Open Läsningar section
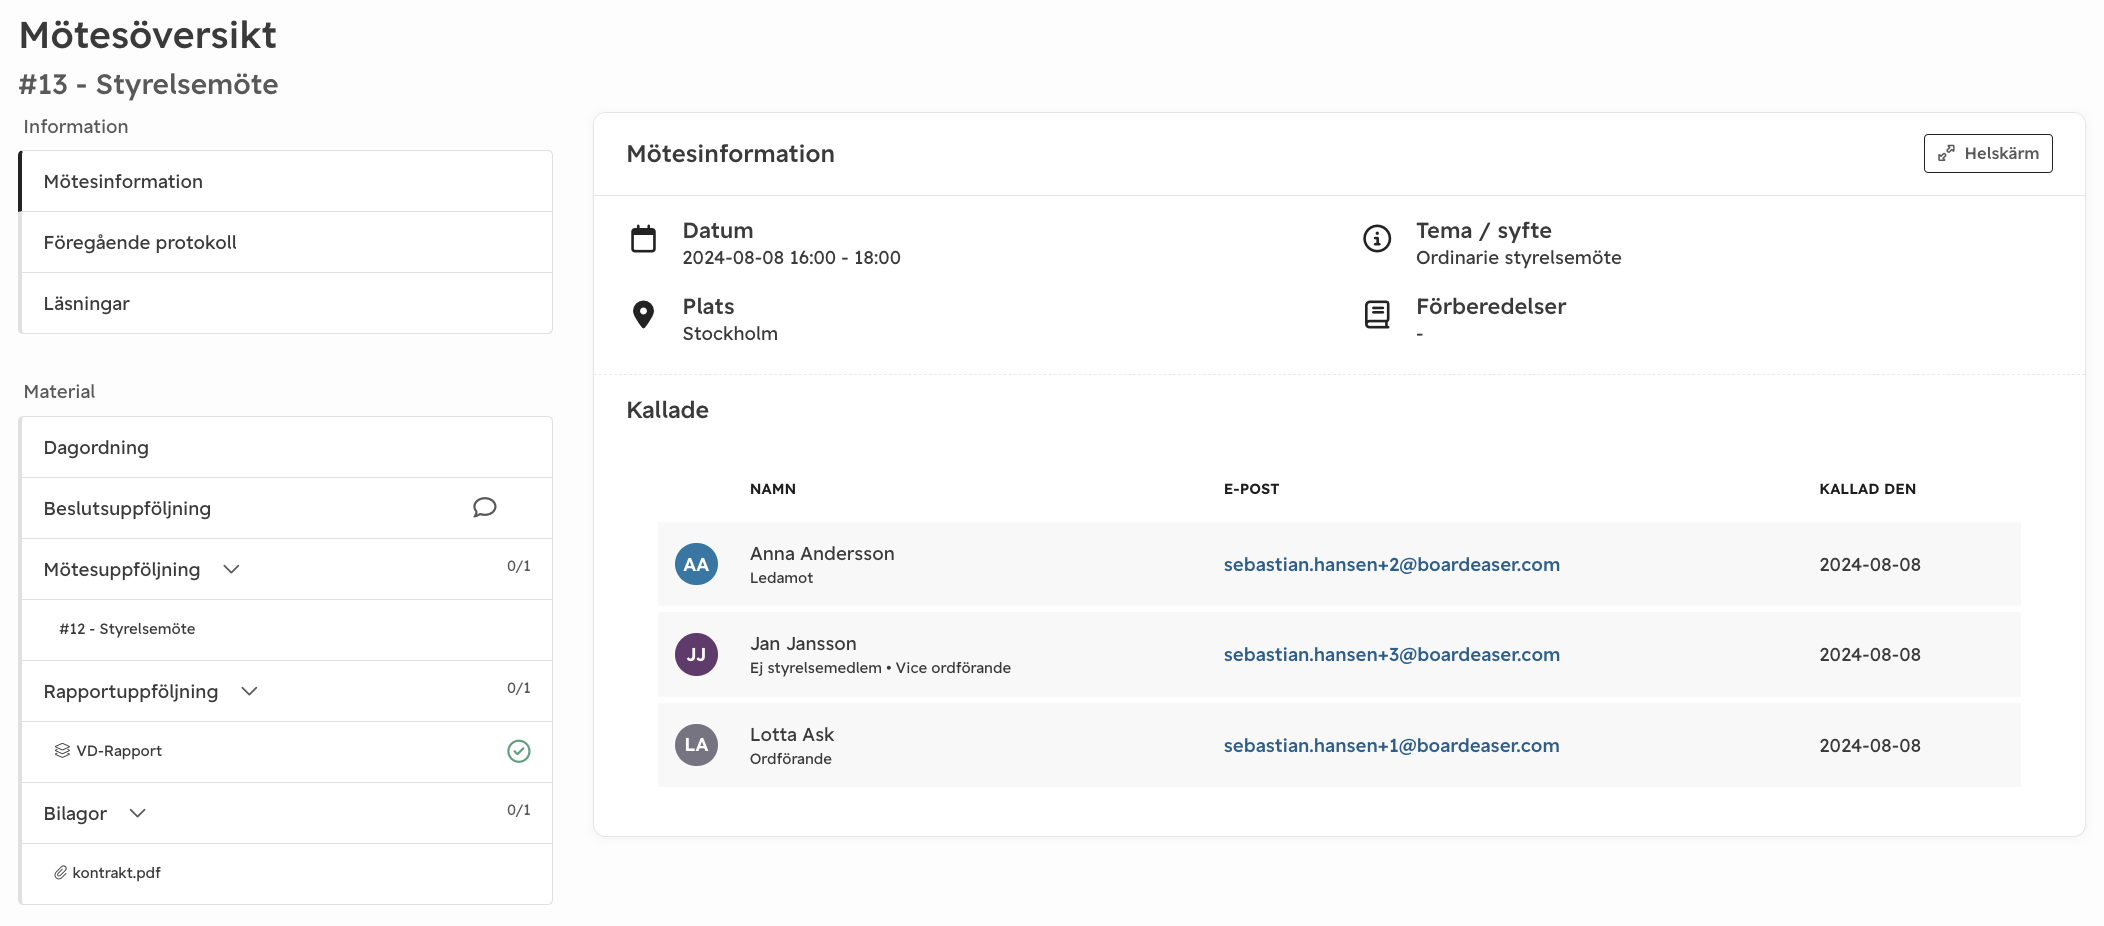The height and width of the screenshot is (926, 2104). pos(287,303)
